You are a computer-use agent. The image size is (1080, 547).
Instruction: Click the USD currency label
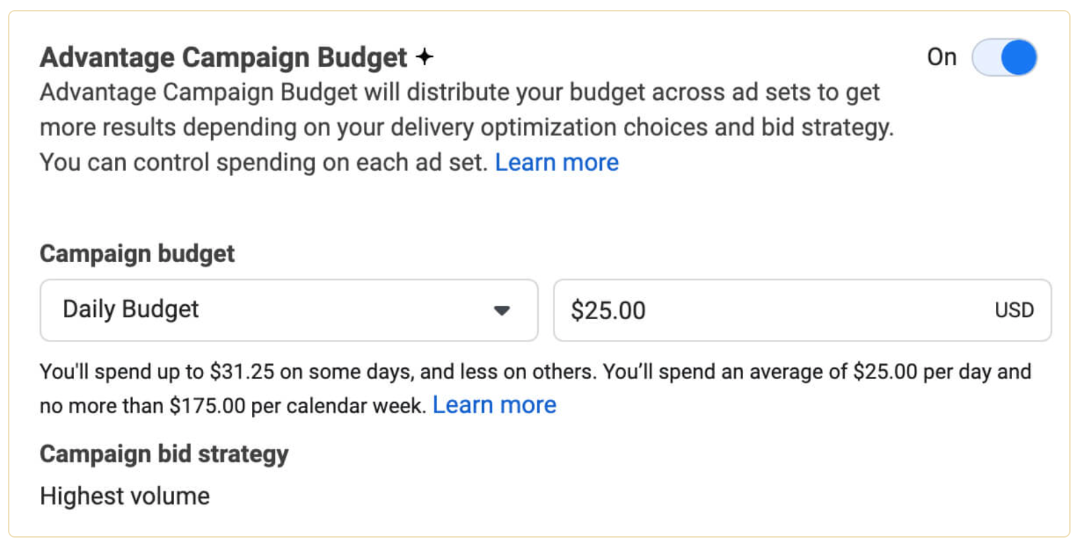pos(1013,311)
